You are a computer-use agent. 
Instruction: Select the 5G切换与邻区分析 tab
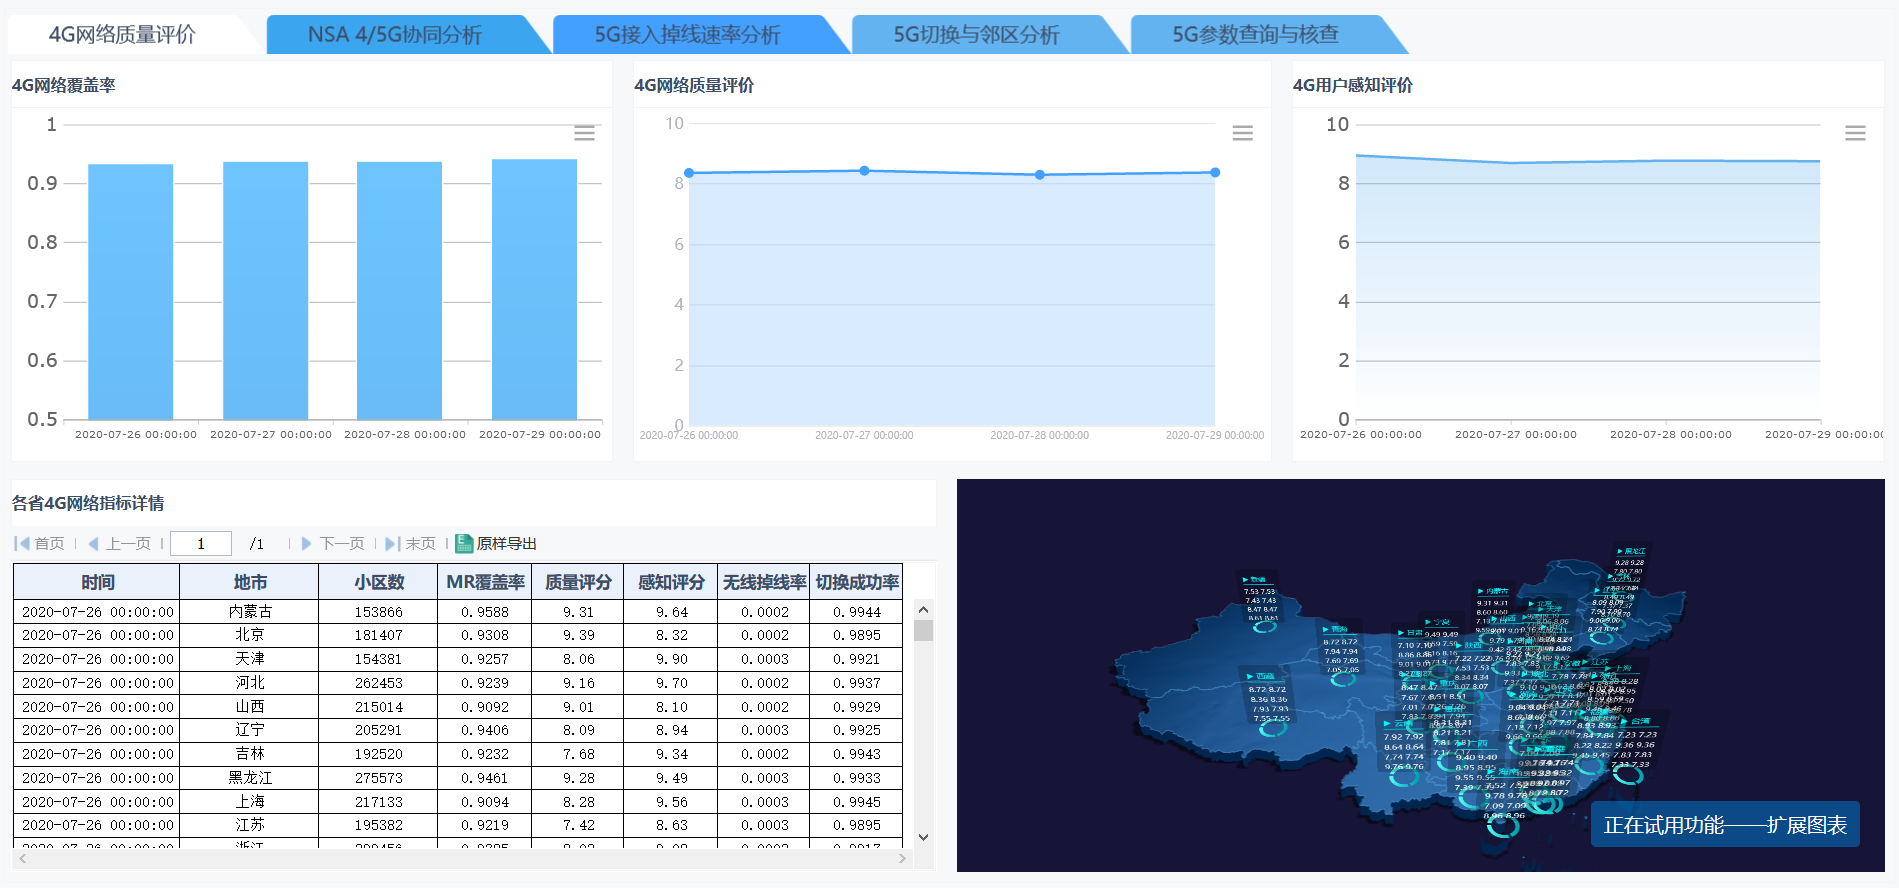976,35
